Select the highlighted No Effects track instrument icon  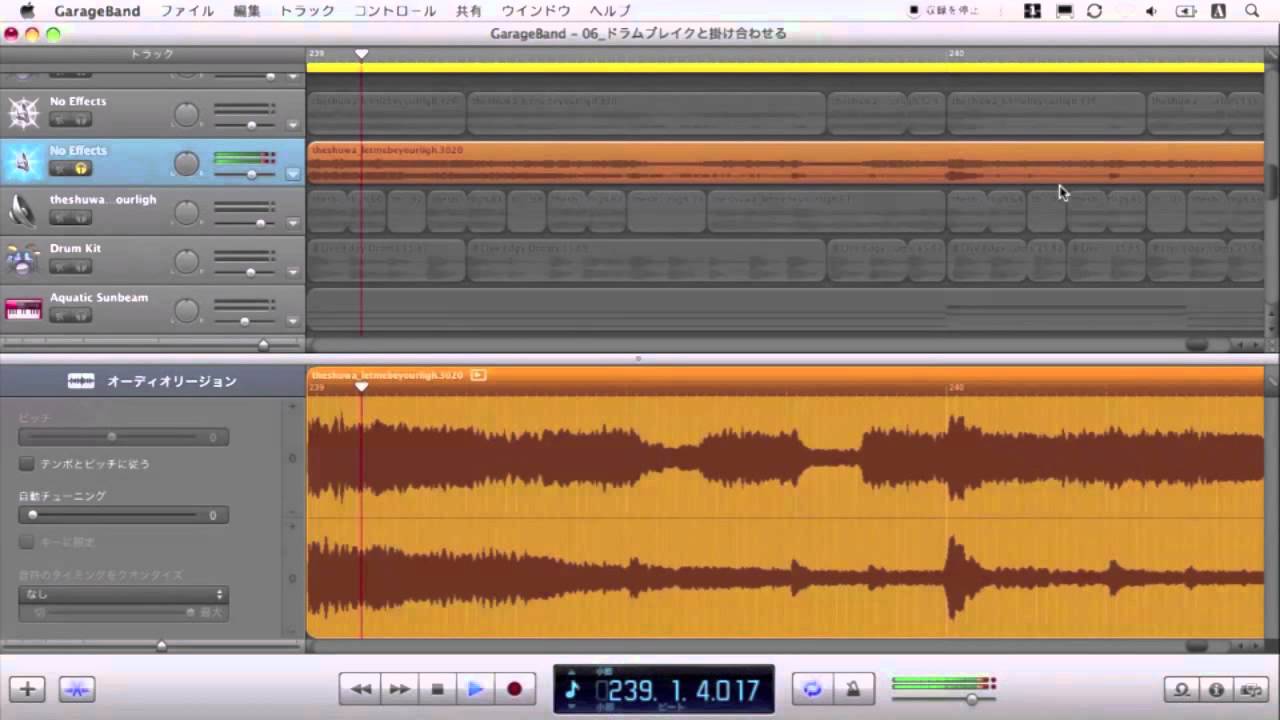23,162
